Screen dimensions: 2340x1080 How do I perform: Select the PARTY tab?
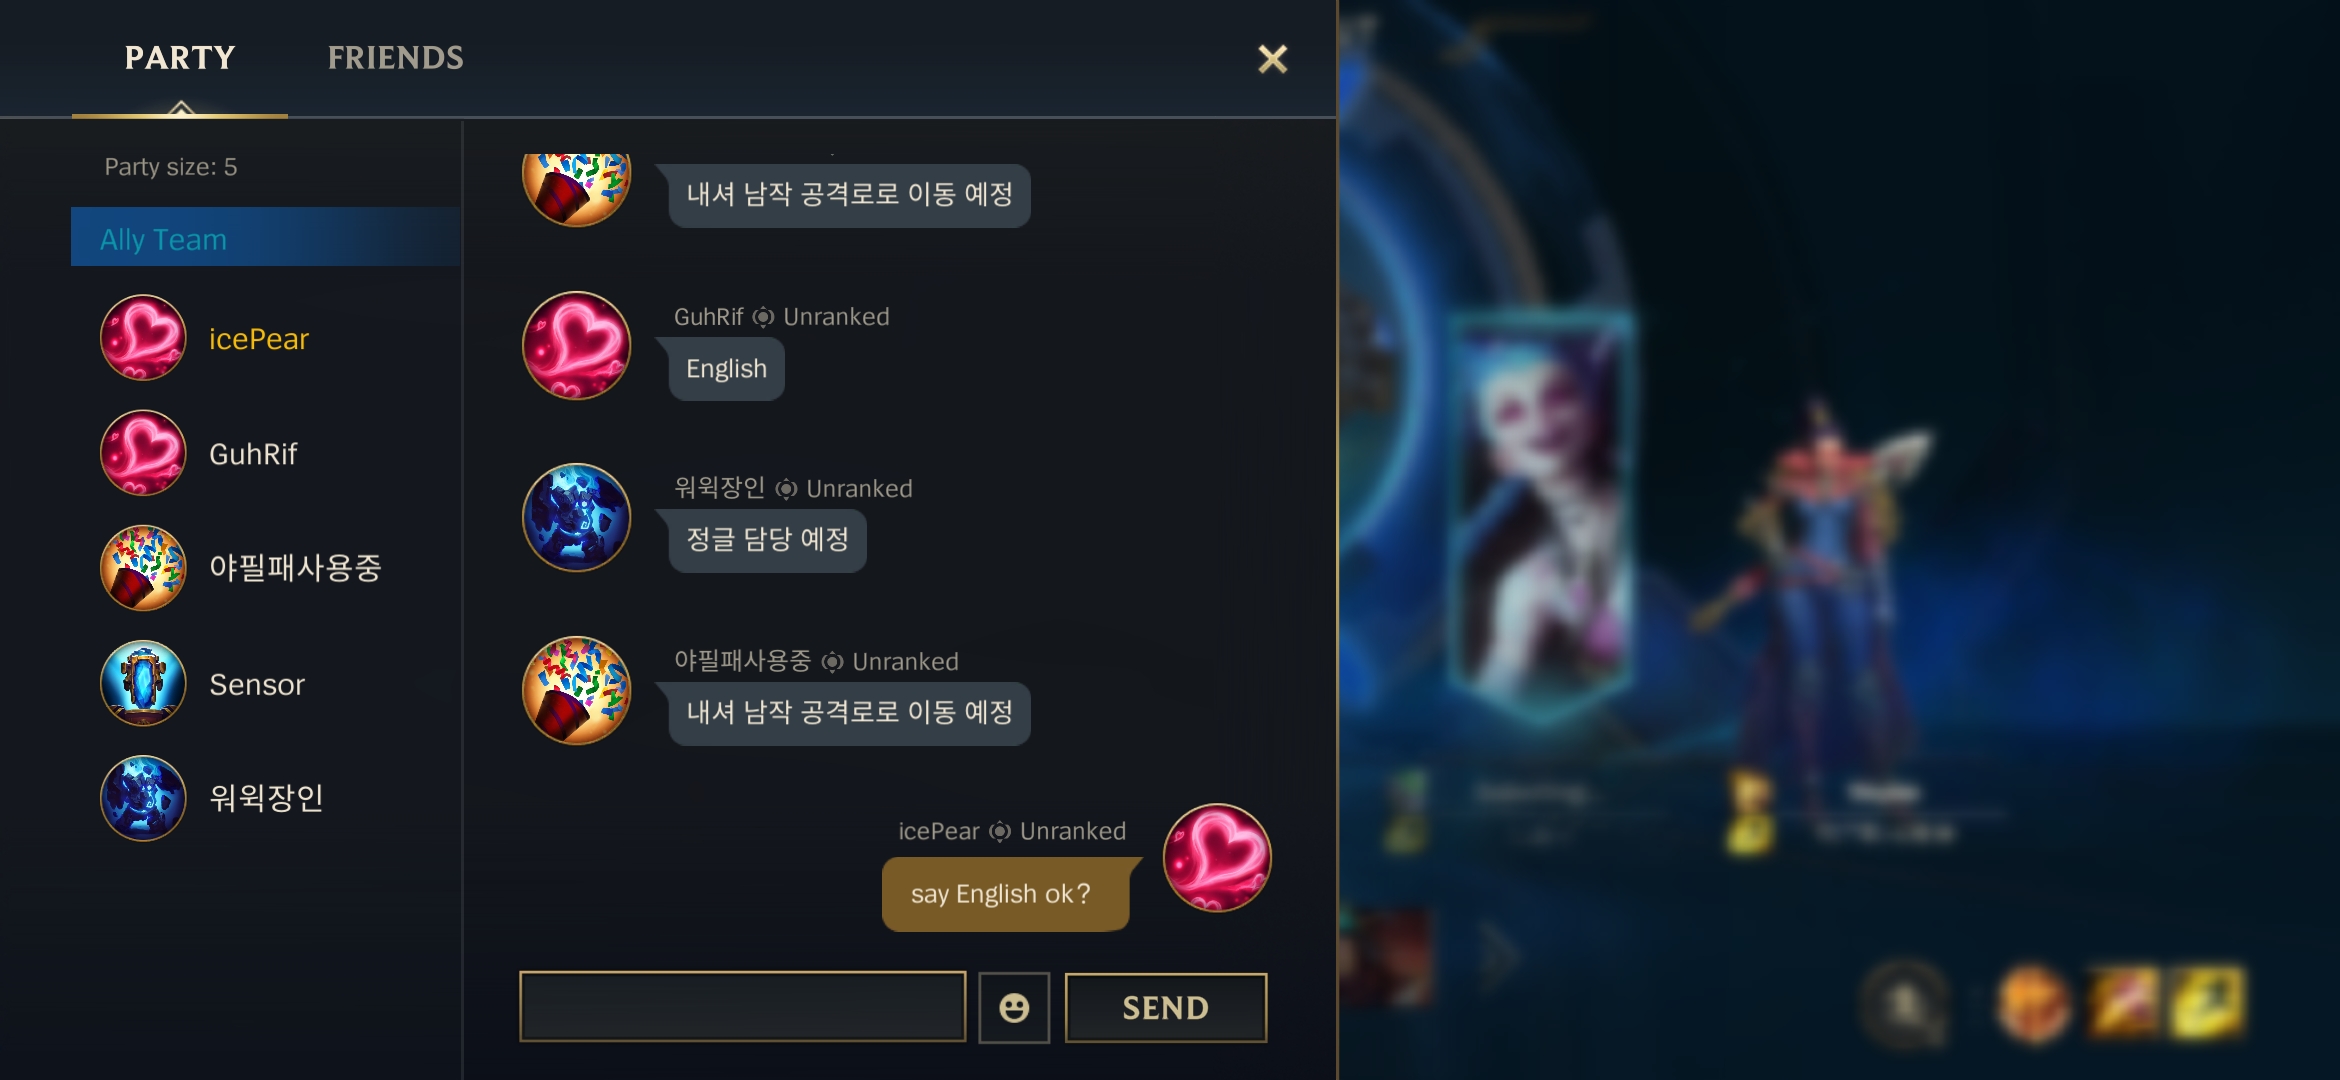(x=180, y=58)
